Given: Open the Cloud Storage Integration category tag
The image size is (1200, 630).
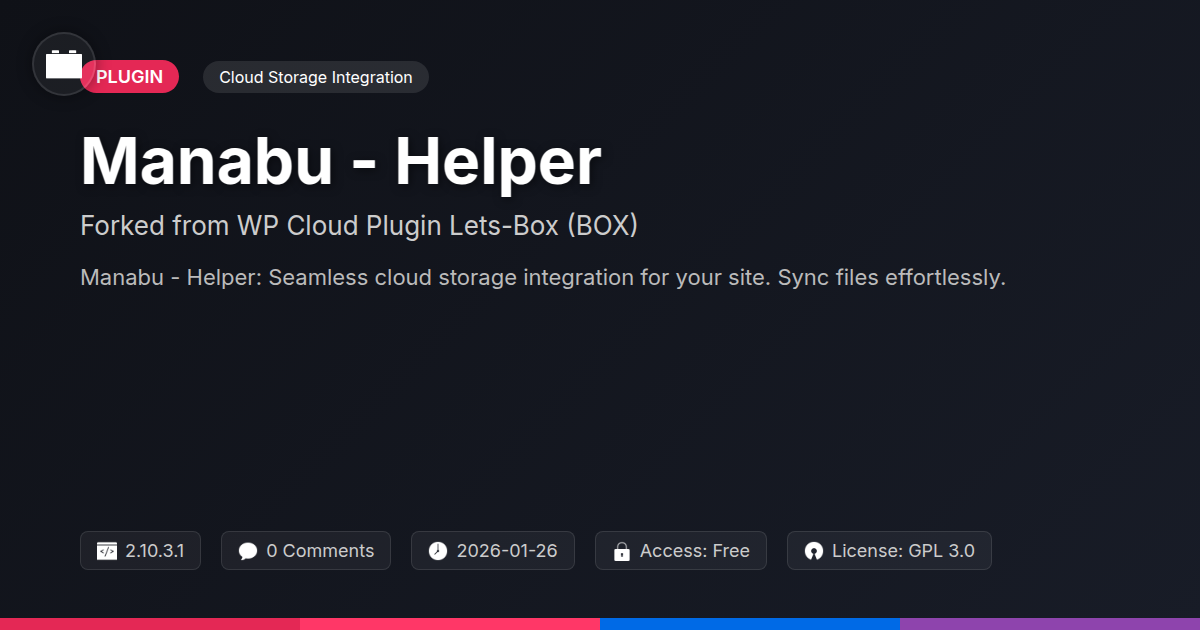Looking at the screenshot, I should click(316, 77).
